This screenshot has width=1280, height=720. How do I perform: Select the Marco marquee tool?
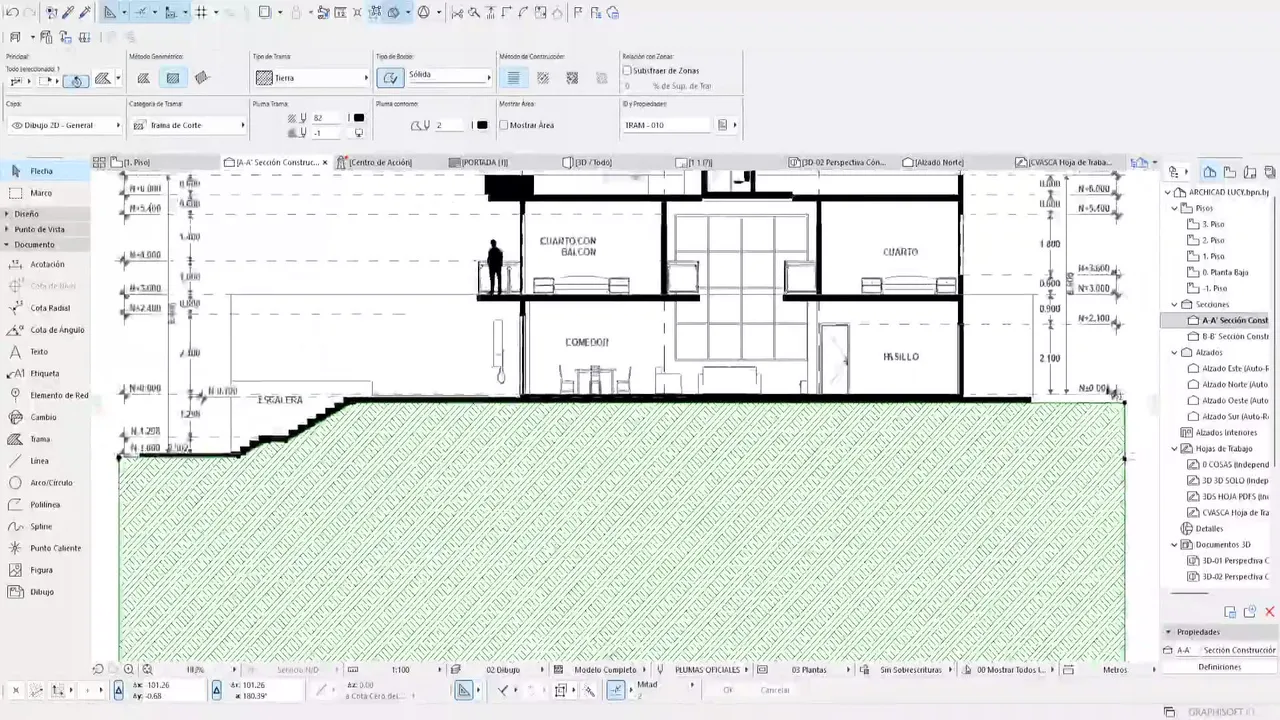[x=45, y=193]
